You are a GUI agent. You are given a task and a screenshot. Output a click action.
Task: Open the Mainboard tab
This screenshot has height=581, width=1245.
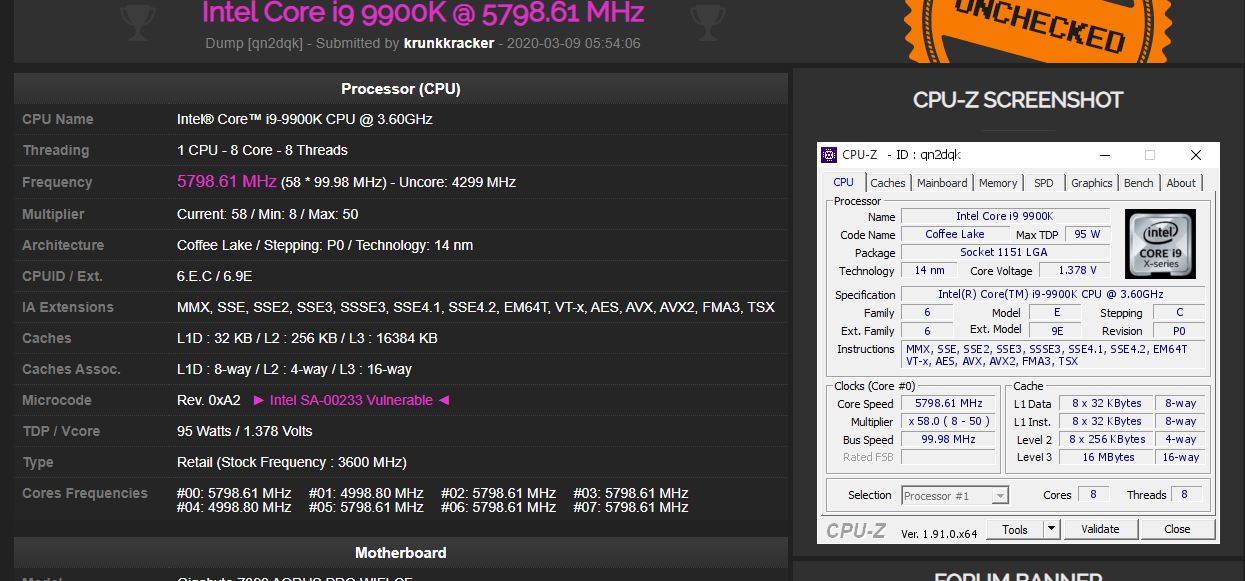click(x=942, y=183)
